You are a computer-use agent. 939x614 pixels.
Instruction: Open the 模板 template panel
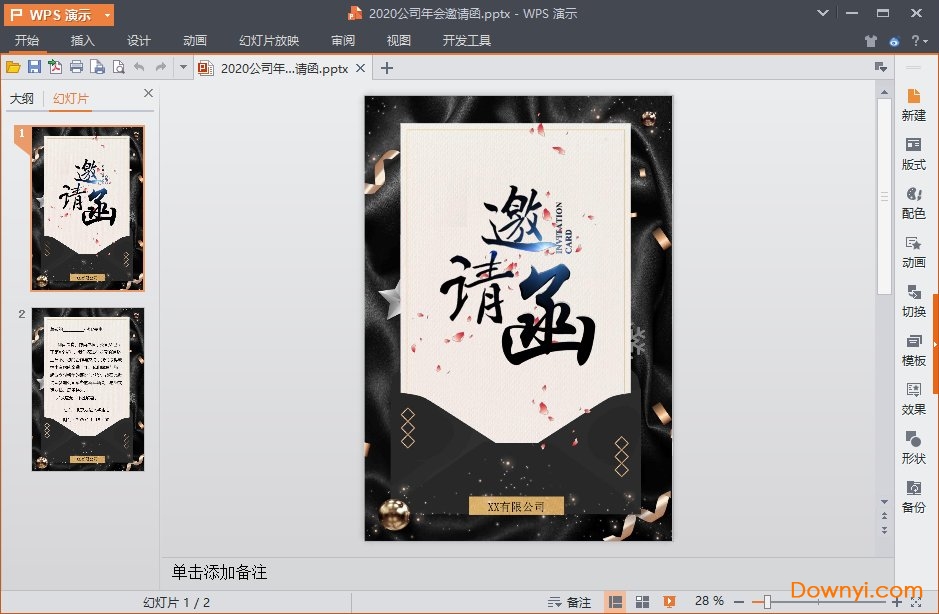coord(913,352)
